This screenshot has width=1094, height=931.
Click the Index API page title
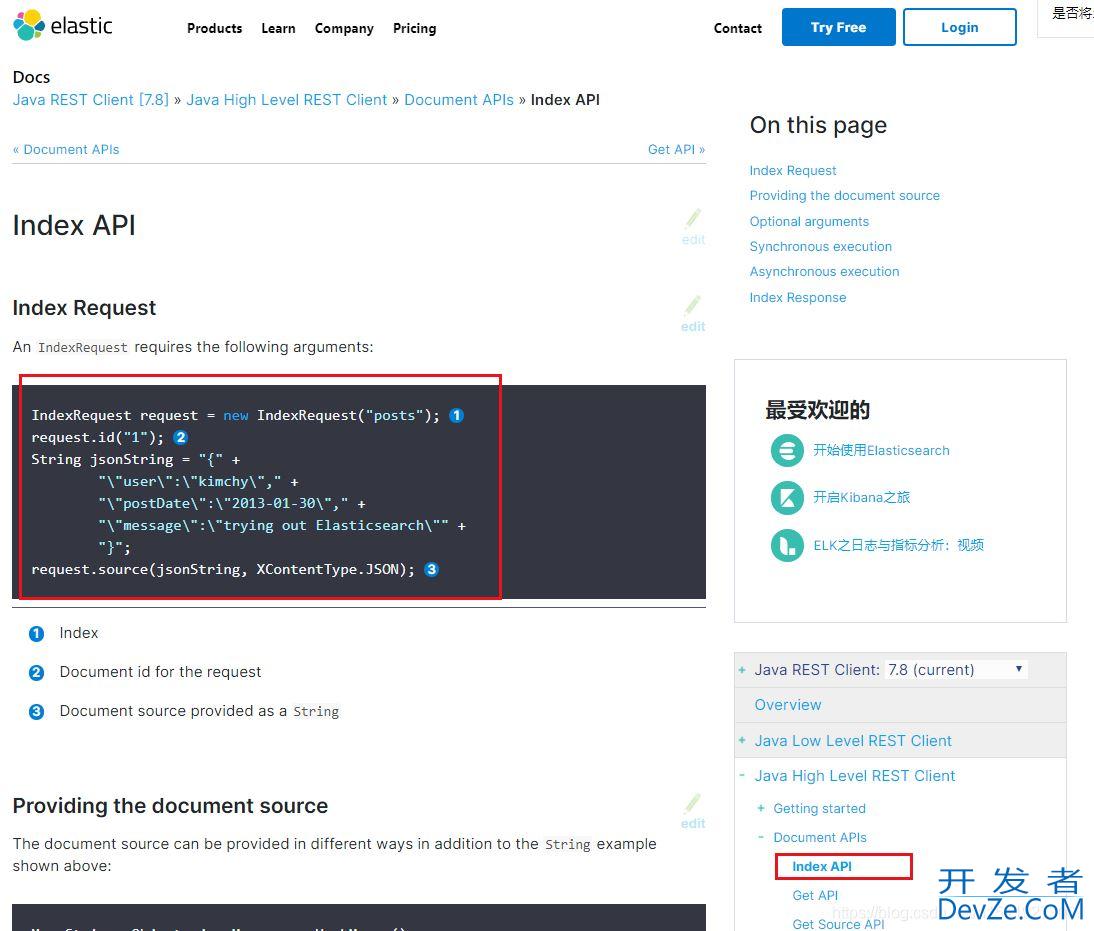[x=74, y=225]
